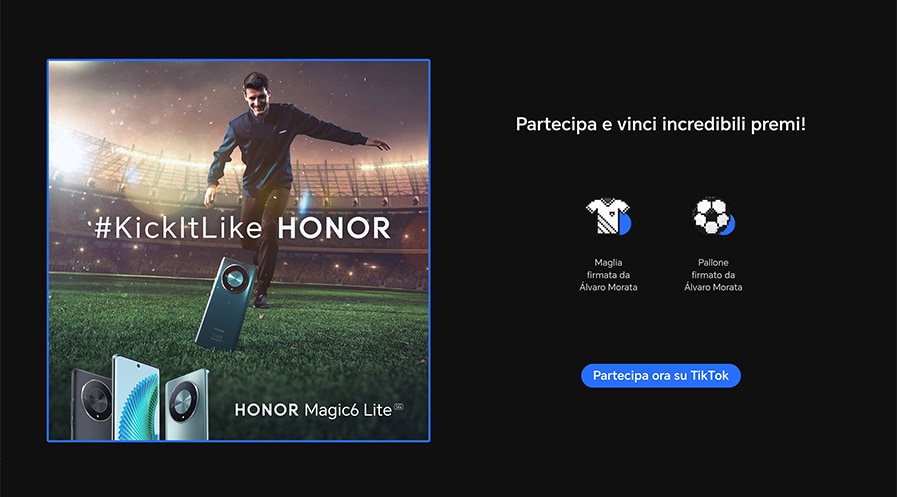Click the signed soccer ball prize icon
This screenshot has width=897, height=497.
pyautogui.click(x=713, y=216)
